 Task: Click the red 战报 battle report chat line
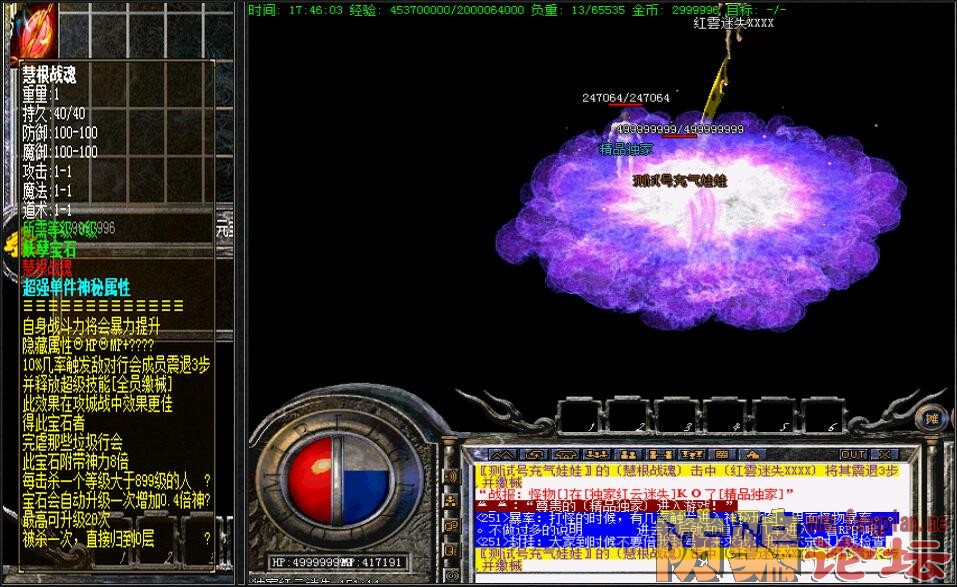click(x=635, y=494)
